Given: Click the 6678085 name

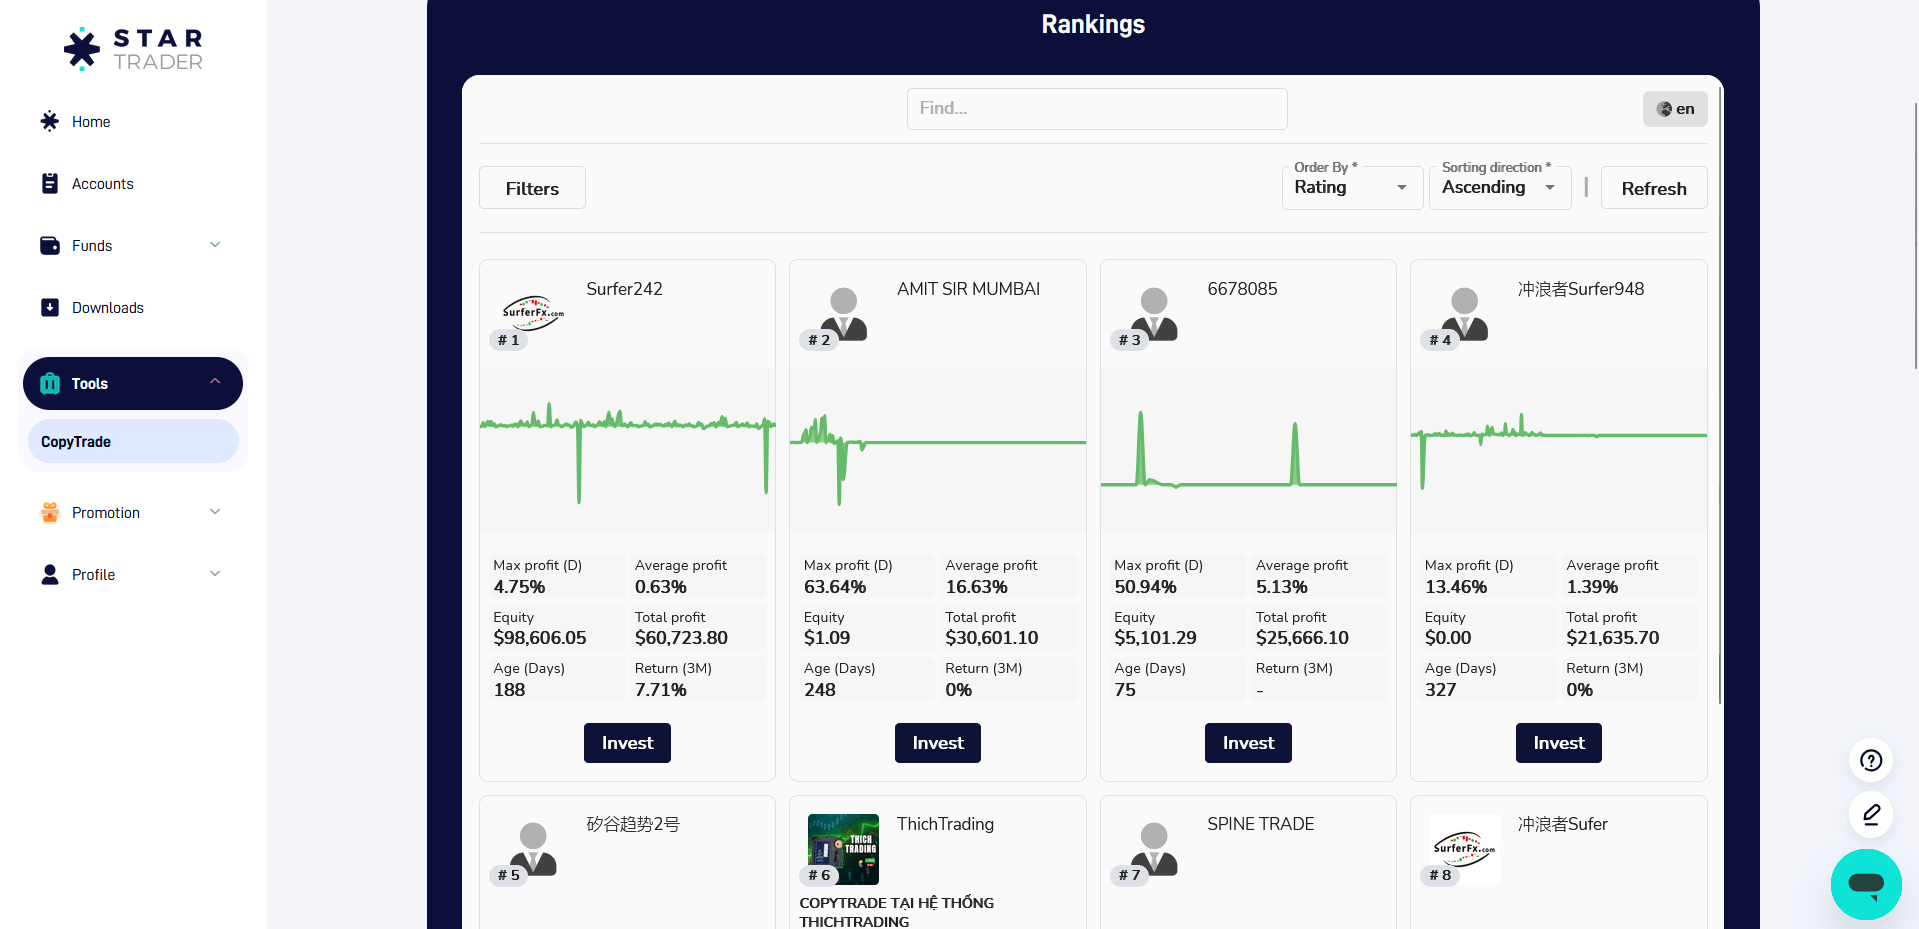Looking at the screenshot, I should click(x=1242, y=289).
